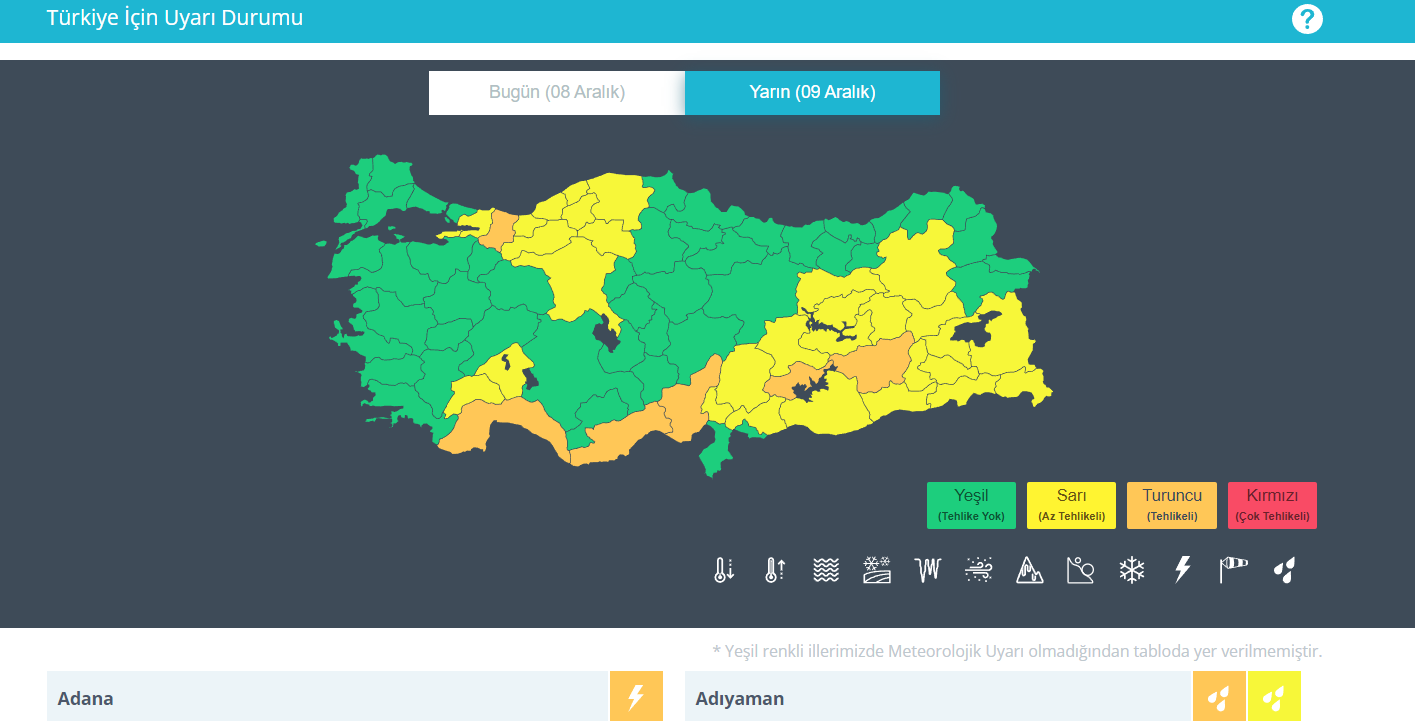Click the Kırmızı (Çok Tehlikeli) legend entry

pos(1272,504)
